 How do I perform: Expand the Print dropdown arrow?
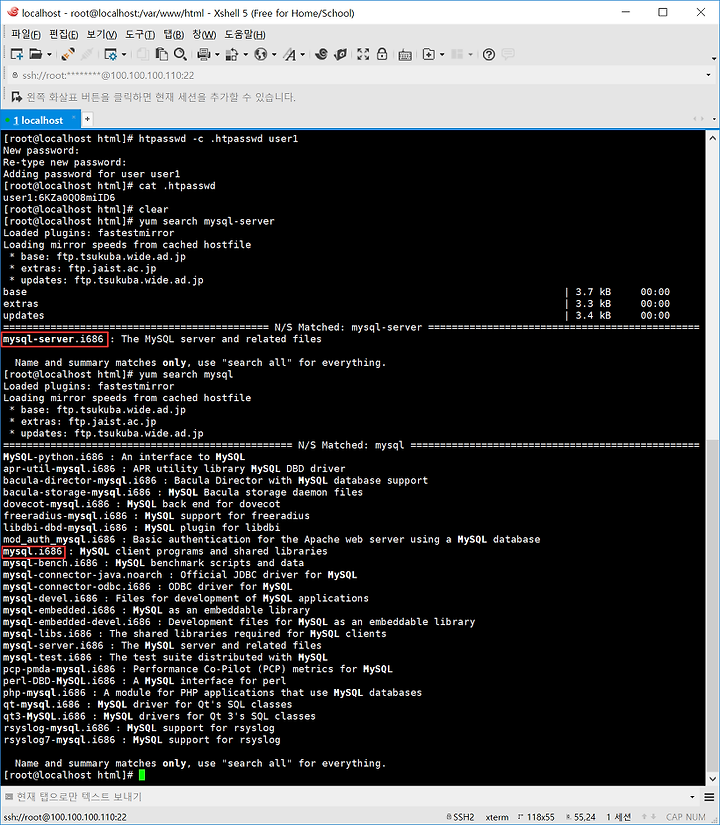point(217,54)
